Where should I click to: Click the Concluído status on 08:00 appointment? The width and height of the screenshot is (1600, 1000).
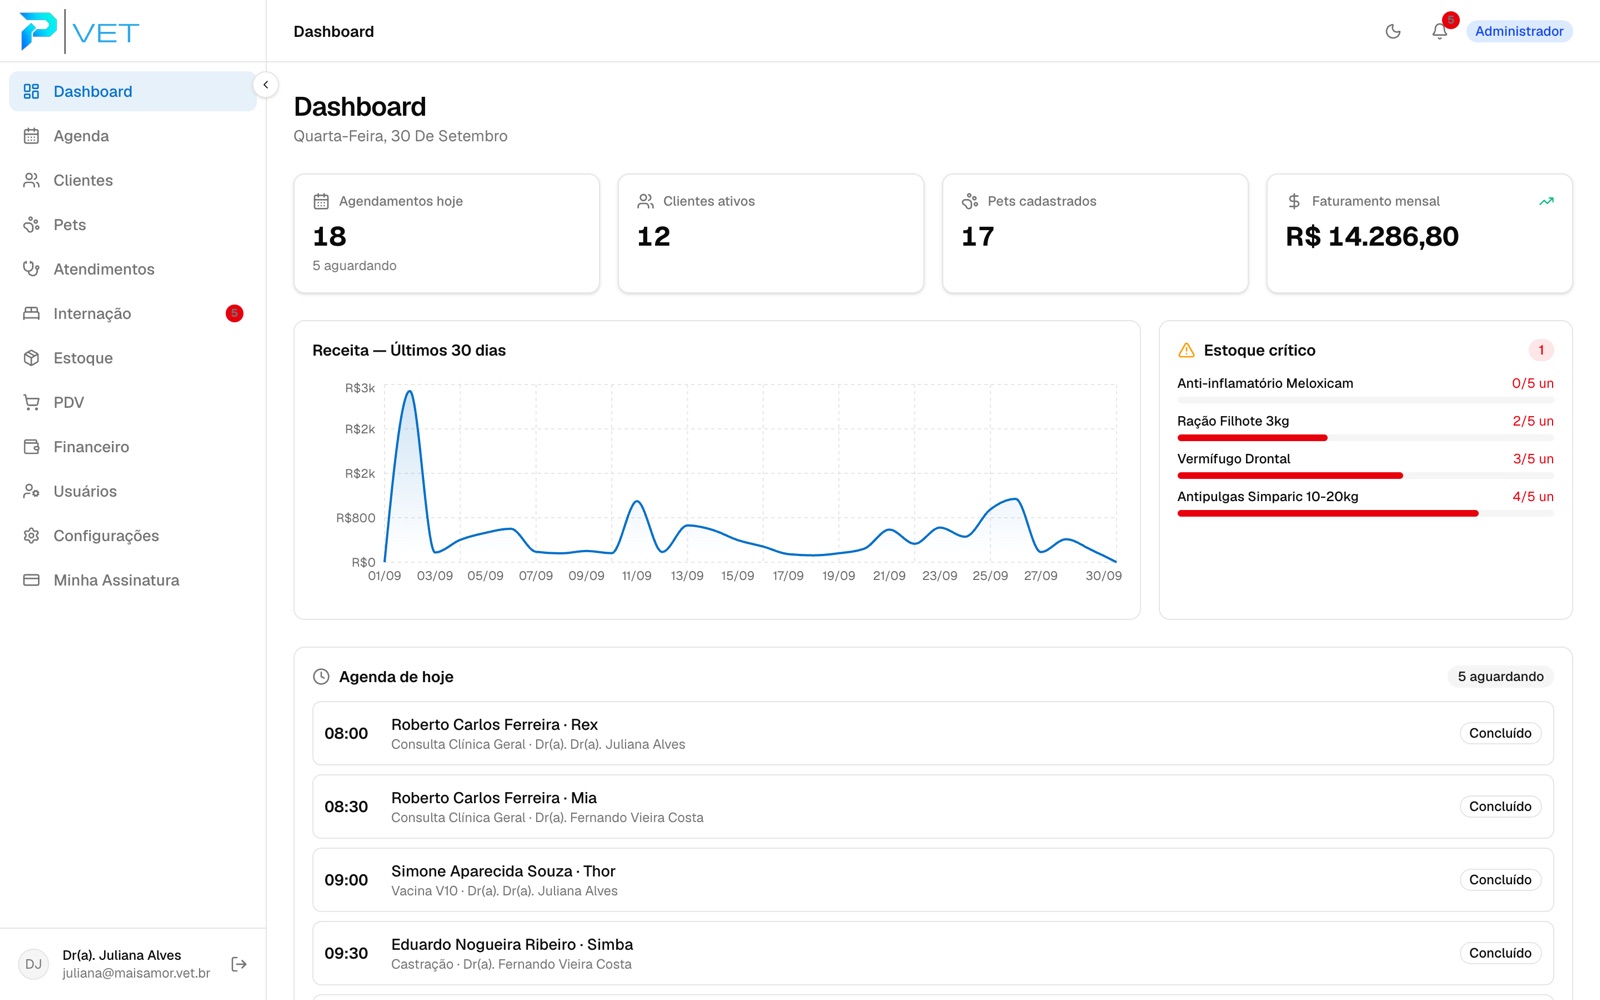[1500, 733]
